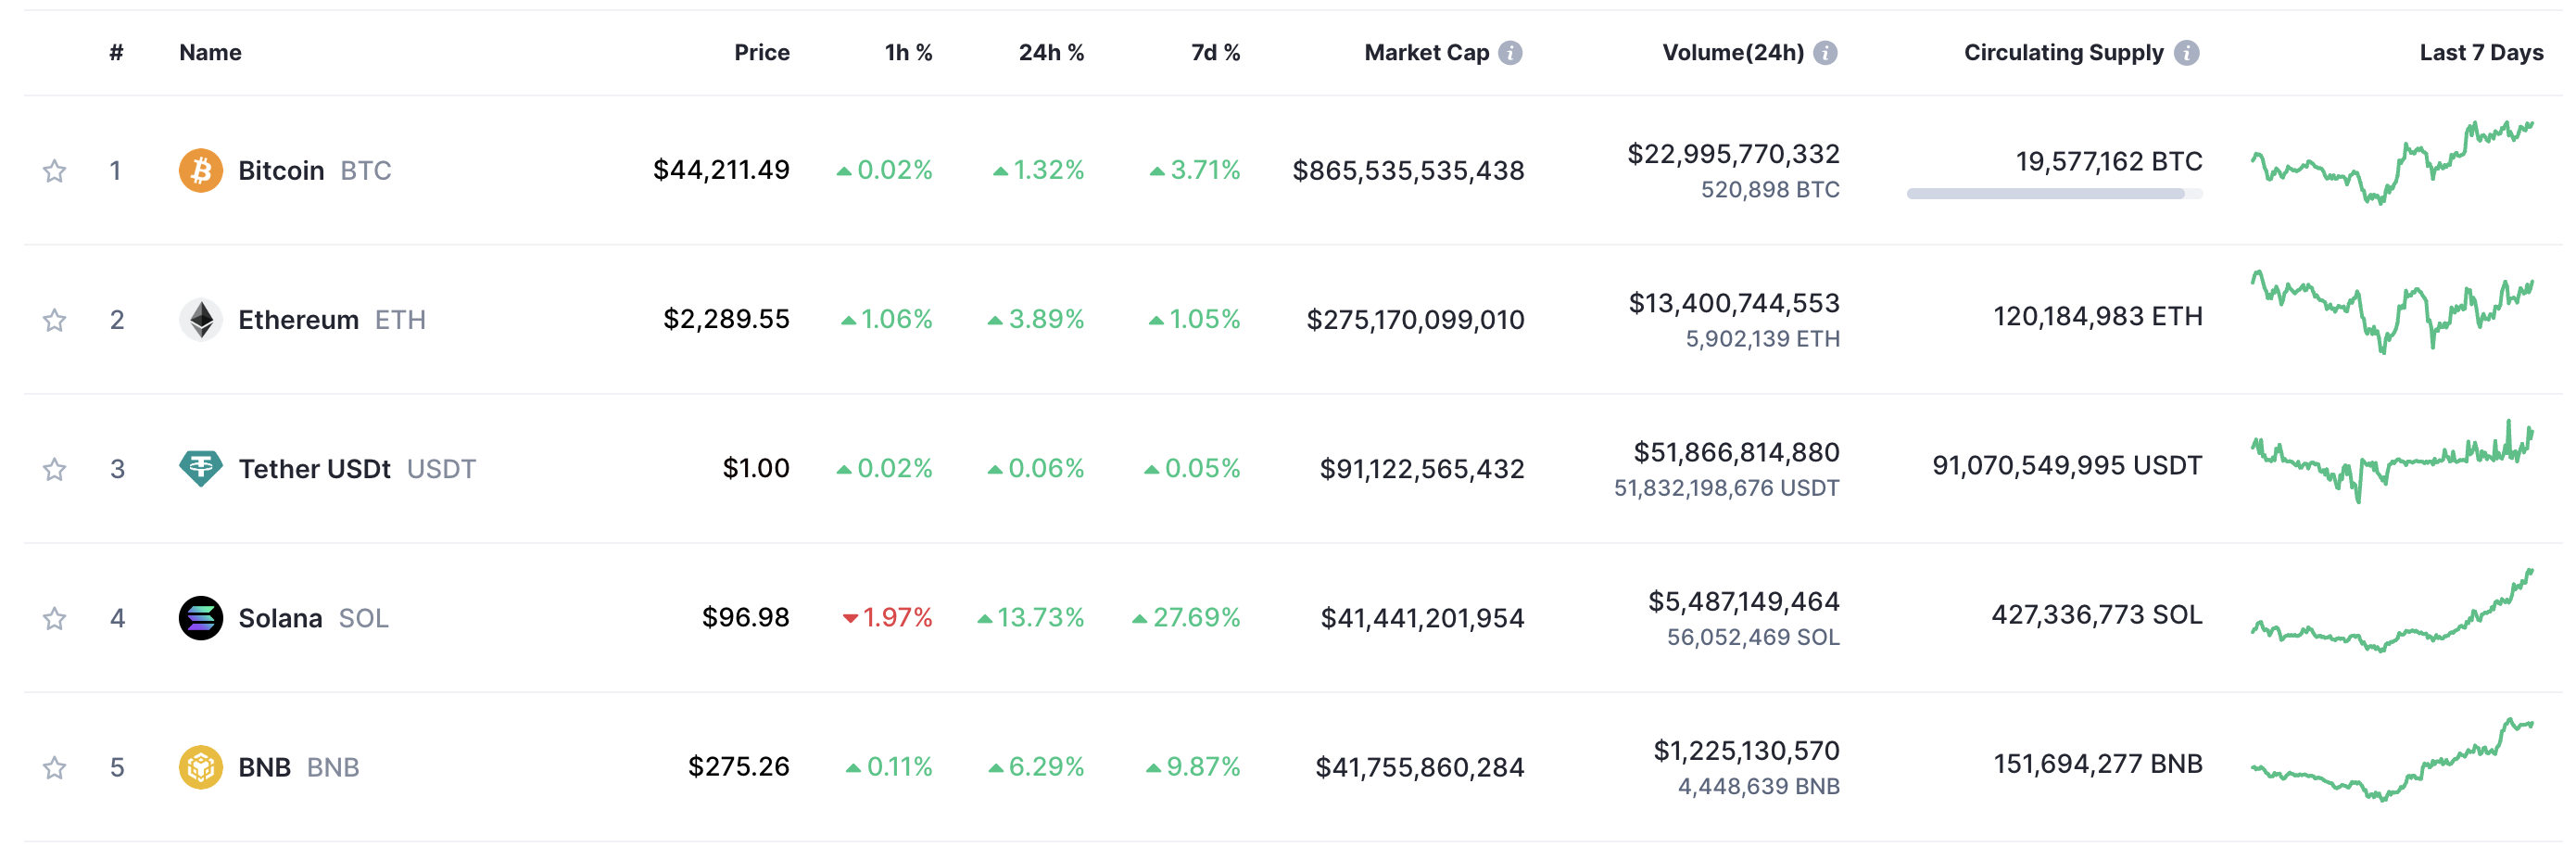Click the Market Cap info icon
Viewport: 2576px width, 847px height.
1510,53
